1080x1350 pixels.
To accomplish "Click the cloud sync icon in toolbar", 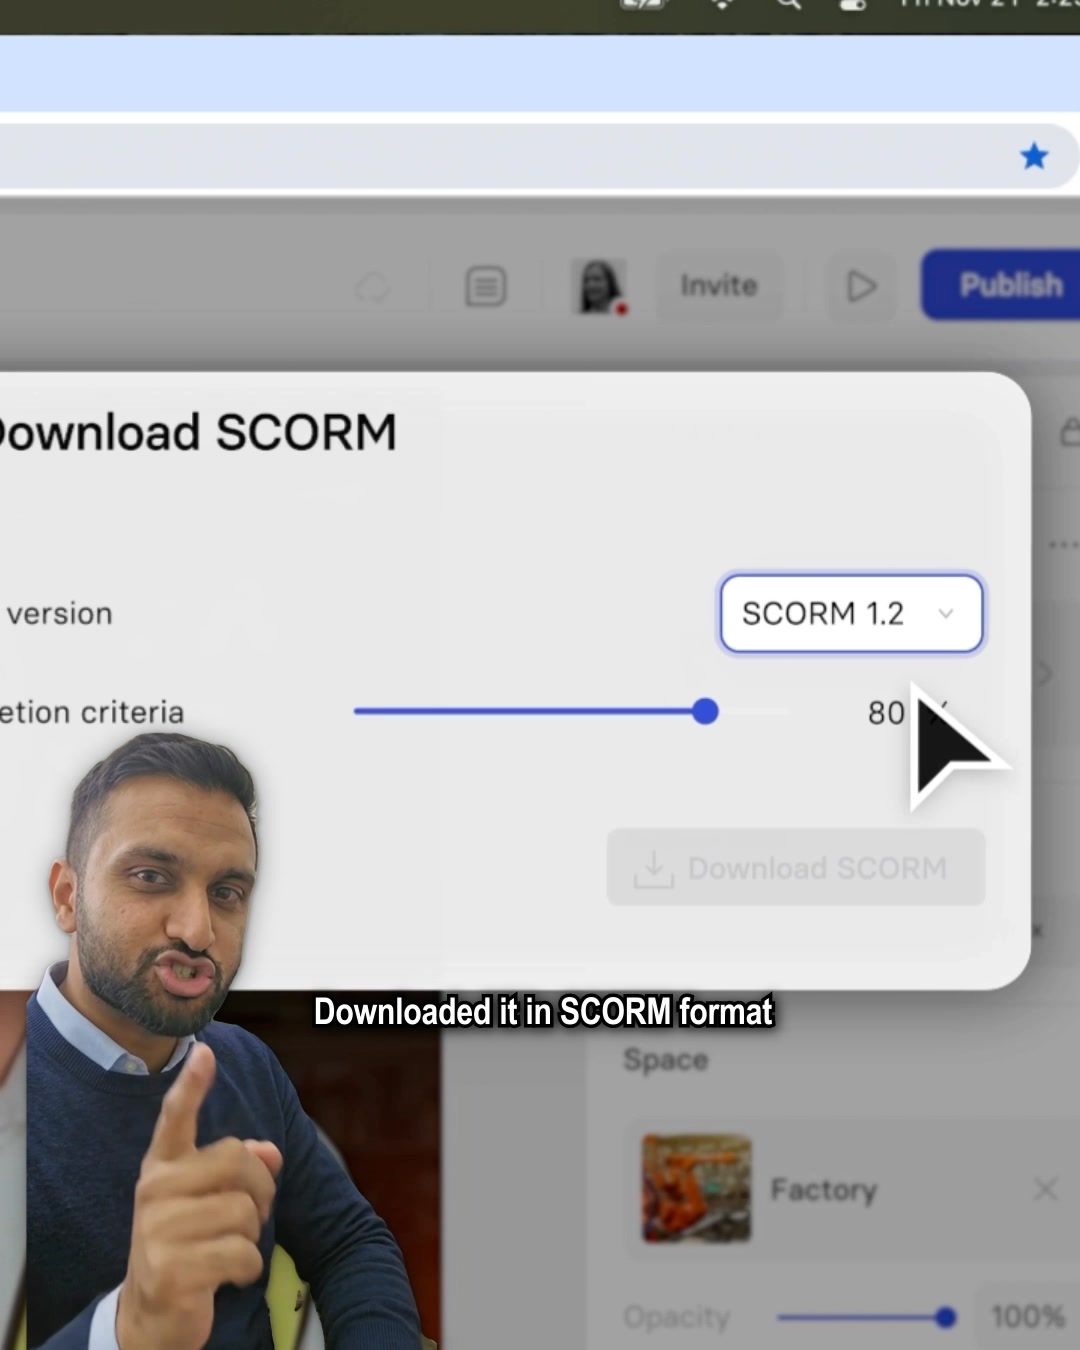I will (373, 288).
